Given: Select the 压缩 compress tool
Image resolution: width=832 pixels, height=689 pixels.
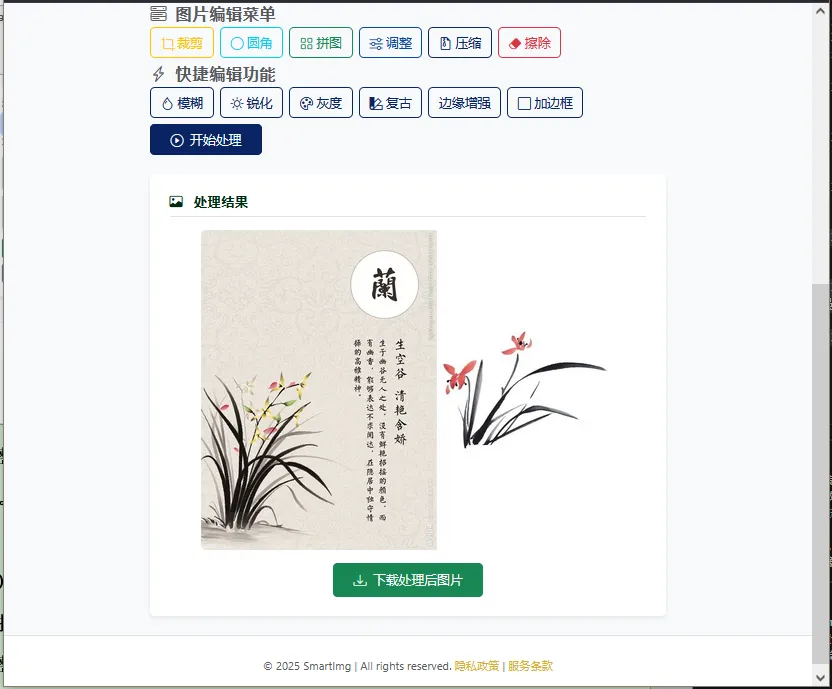Looking at the screenshot, I should point(460,42).
